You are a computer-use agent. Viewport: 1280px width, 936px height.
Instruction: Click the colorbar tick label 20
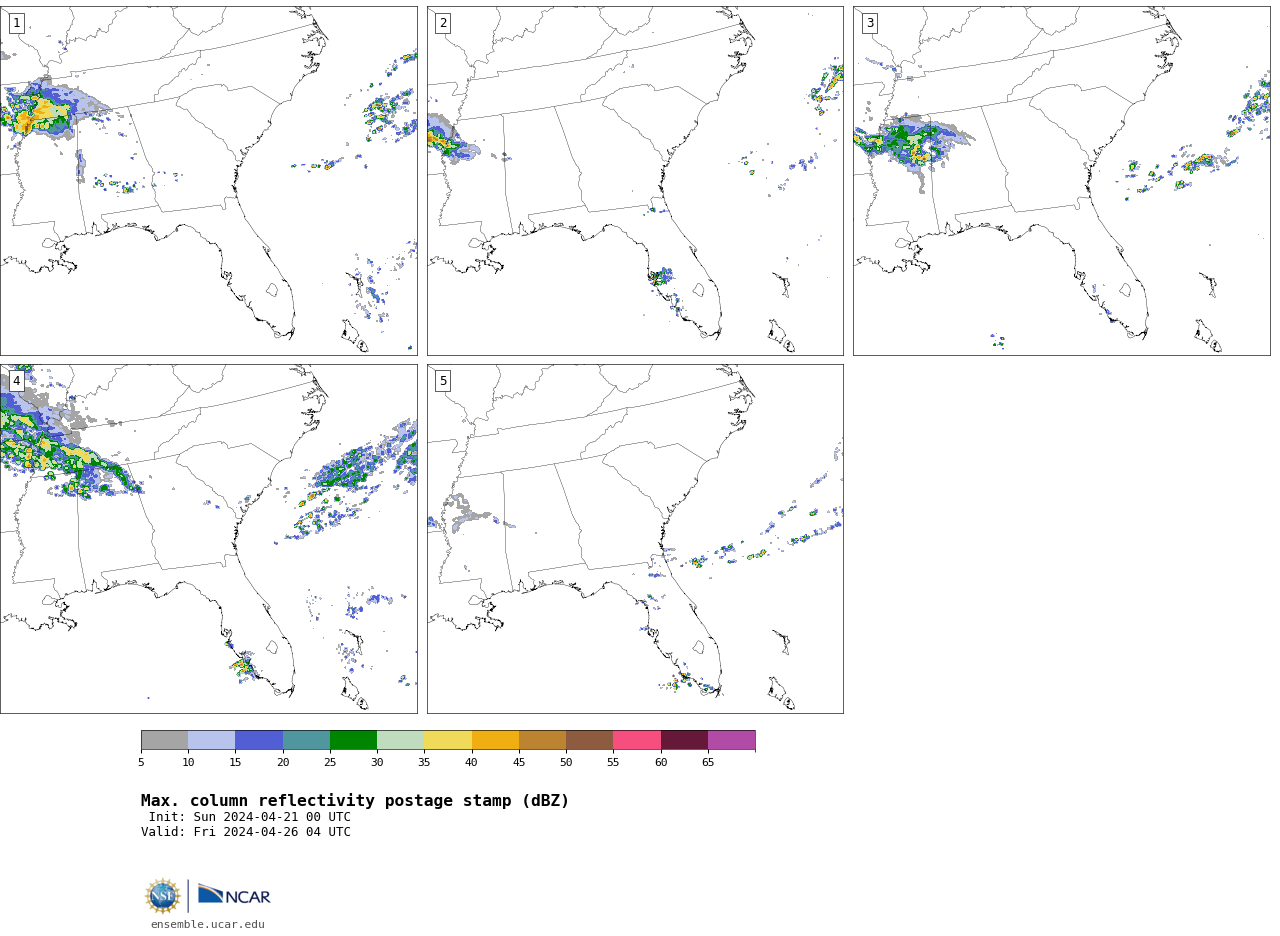tap(283, 763)
